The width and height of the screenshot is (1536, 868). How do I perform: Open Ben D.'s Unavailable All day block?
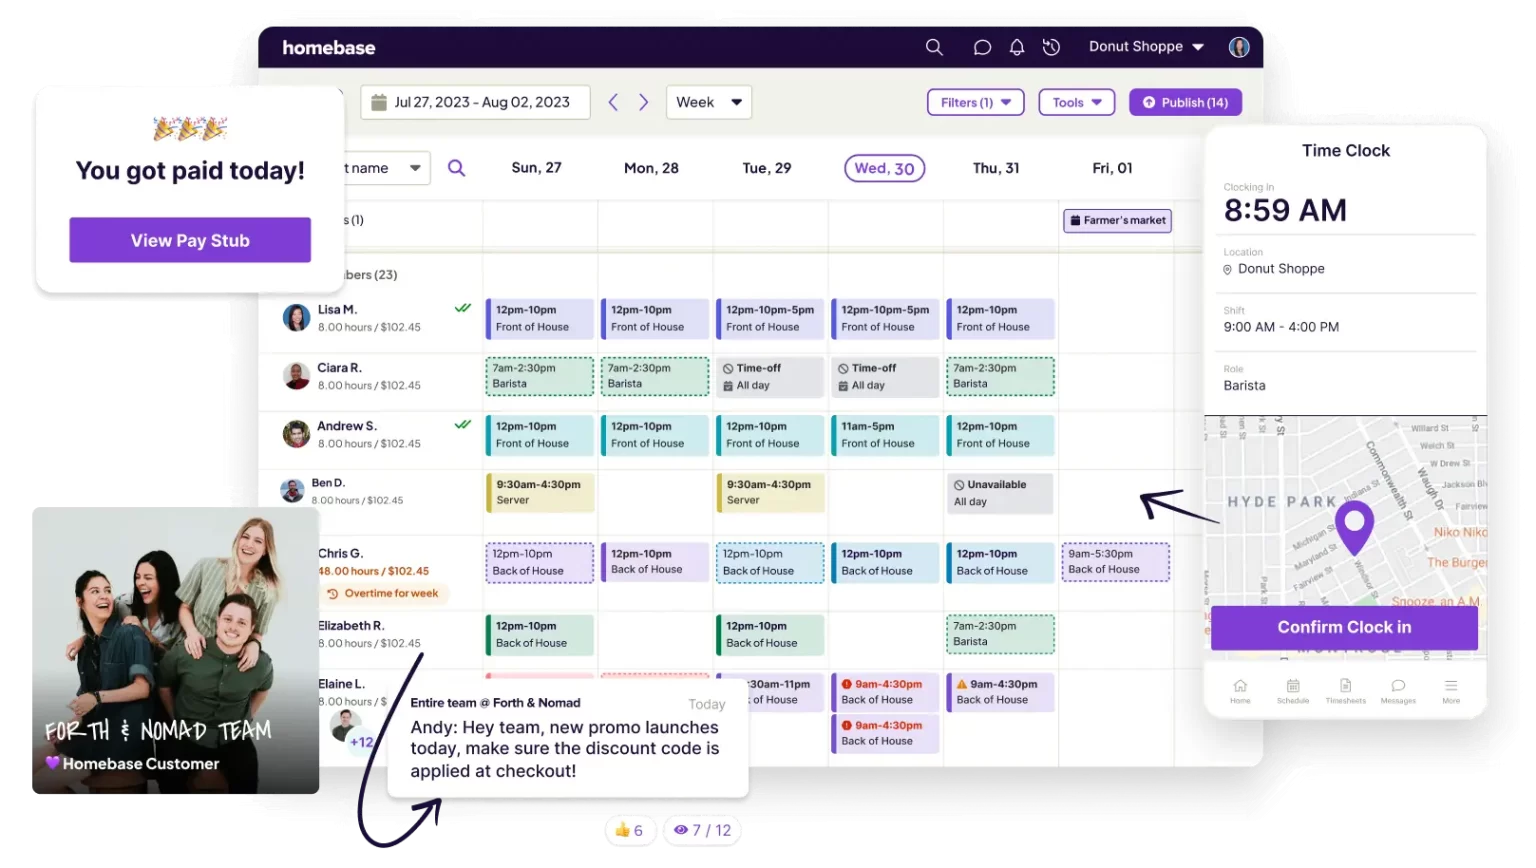coord(999,493)
